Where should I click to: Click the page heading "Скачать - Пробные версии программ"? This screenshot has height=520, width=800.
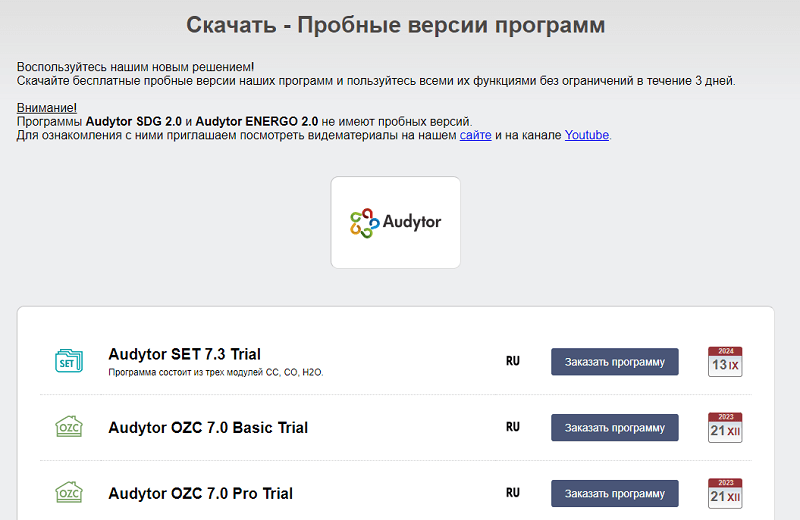(395, 24)
